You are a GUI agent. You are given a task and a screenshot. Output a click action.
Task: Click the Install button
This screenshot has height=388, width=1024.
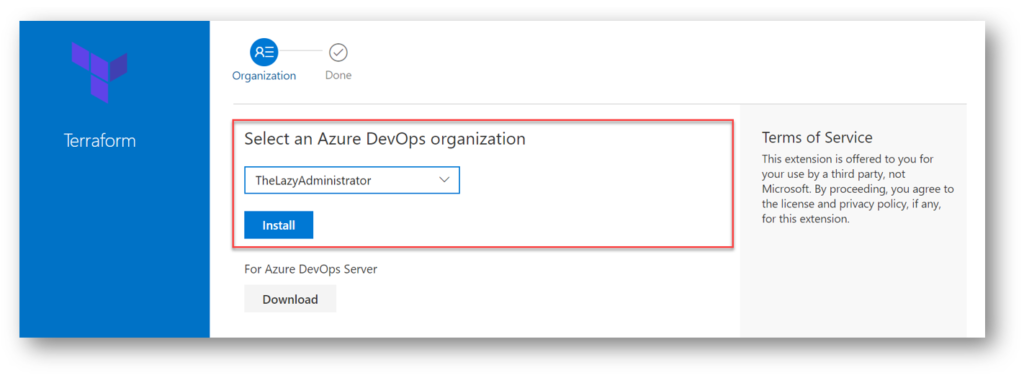pos(279,225)
